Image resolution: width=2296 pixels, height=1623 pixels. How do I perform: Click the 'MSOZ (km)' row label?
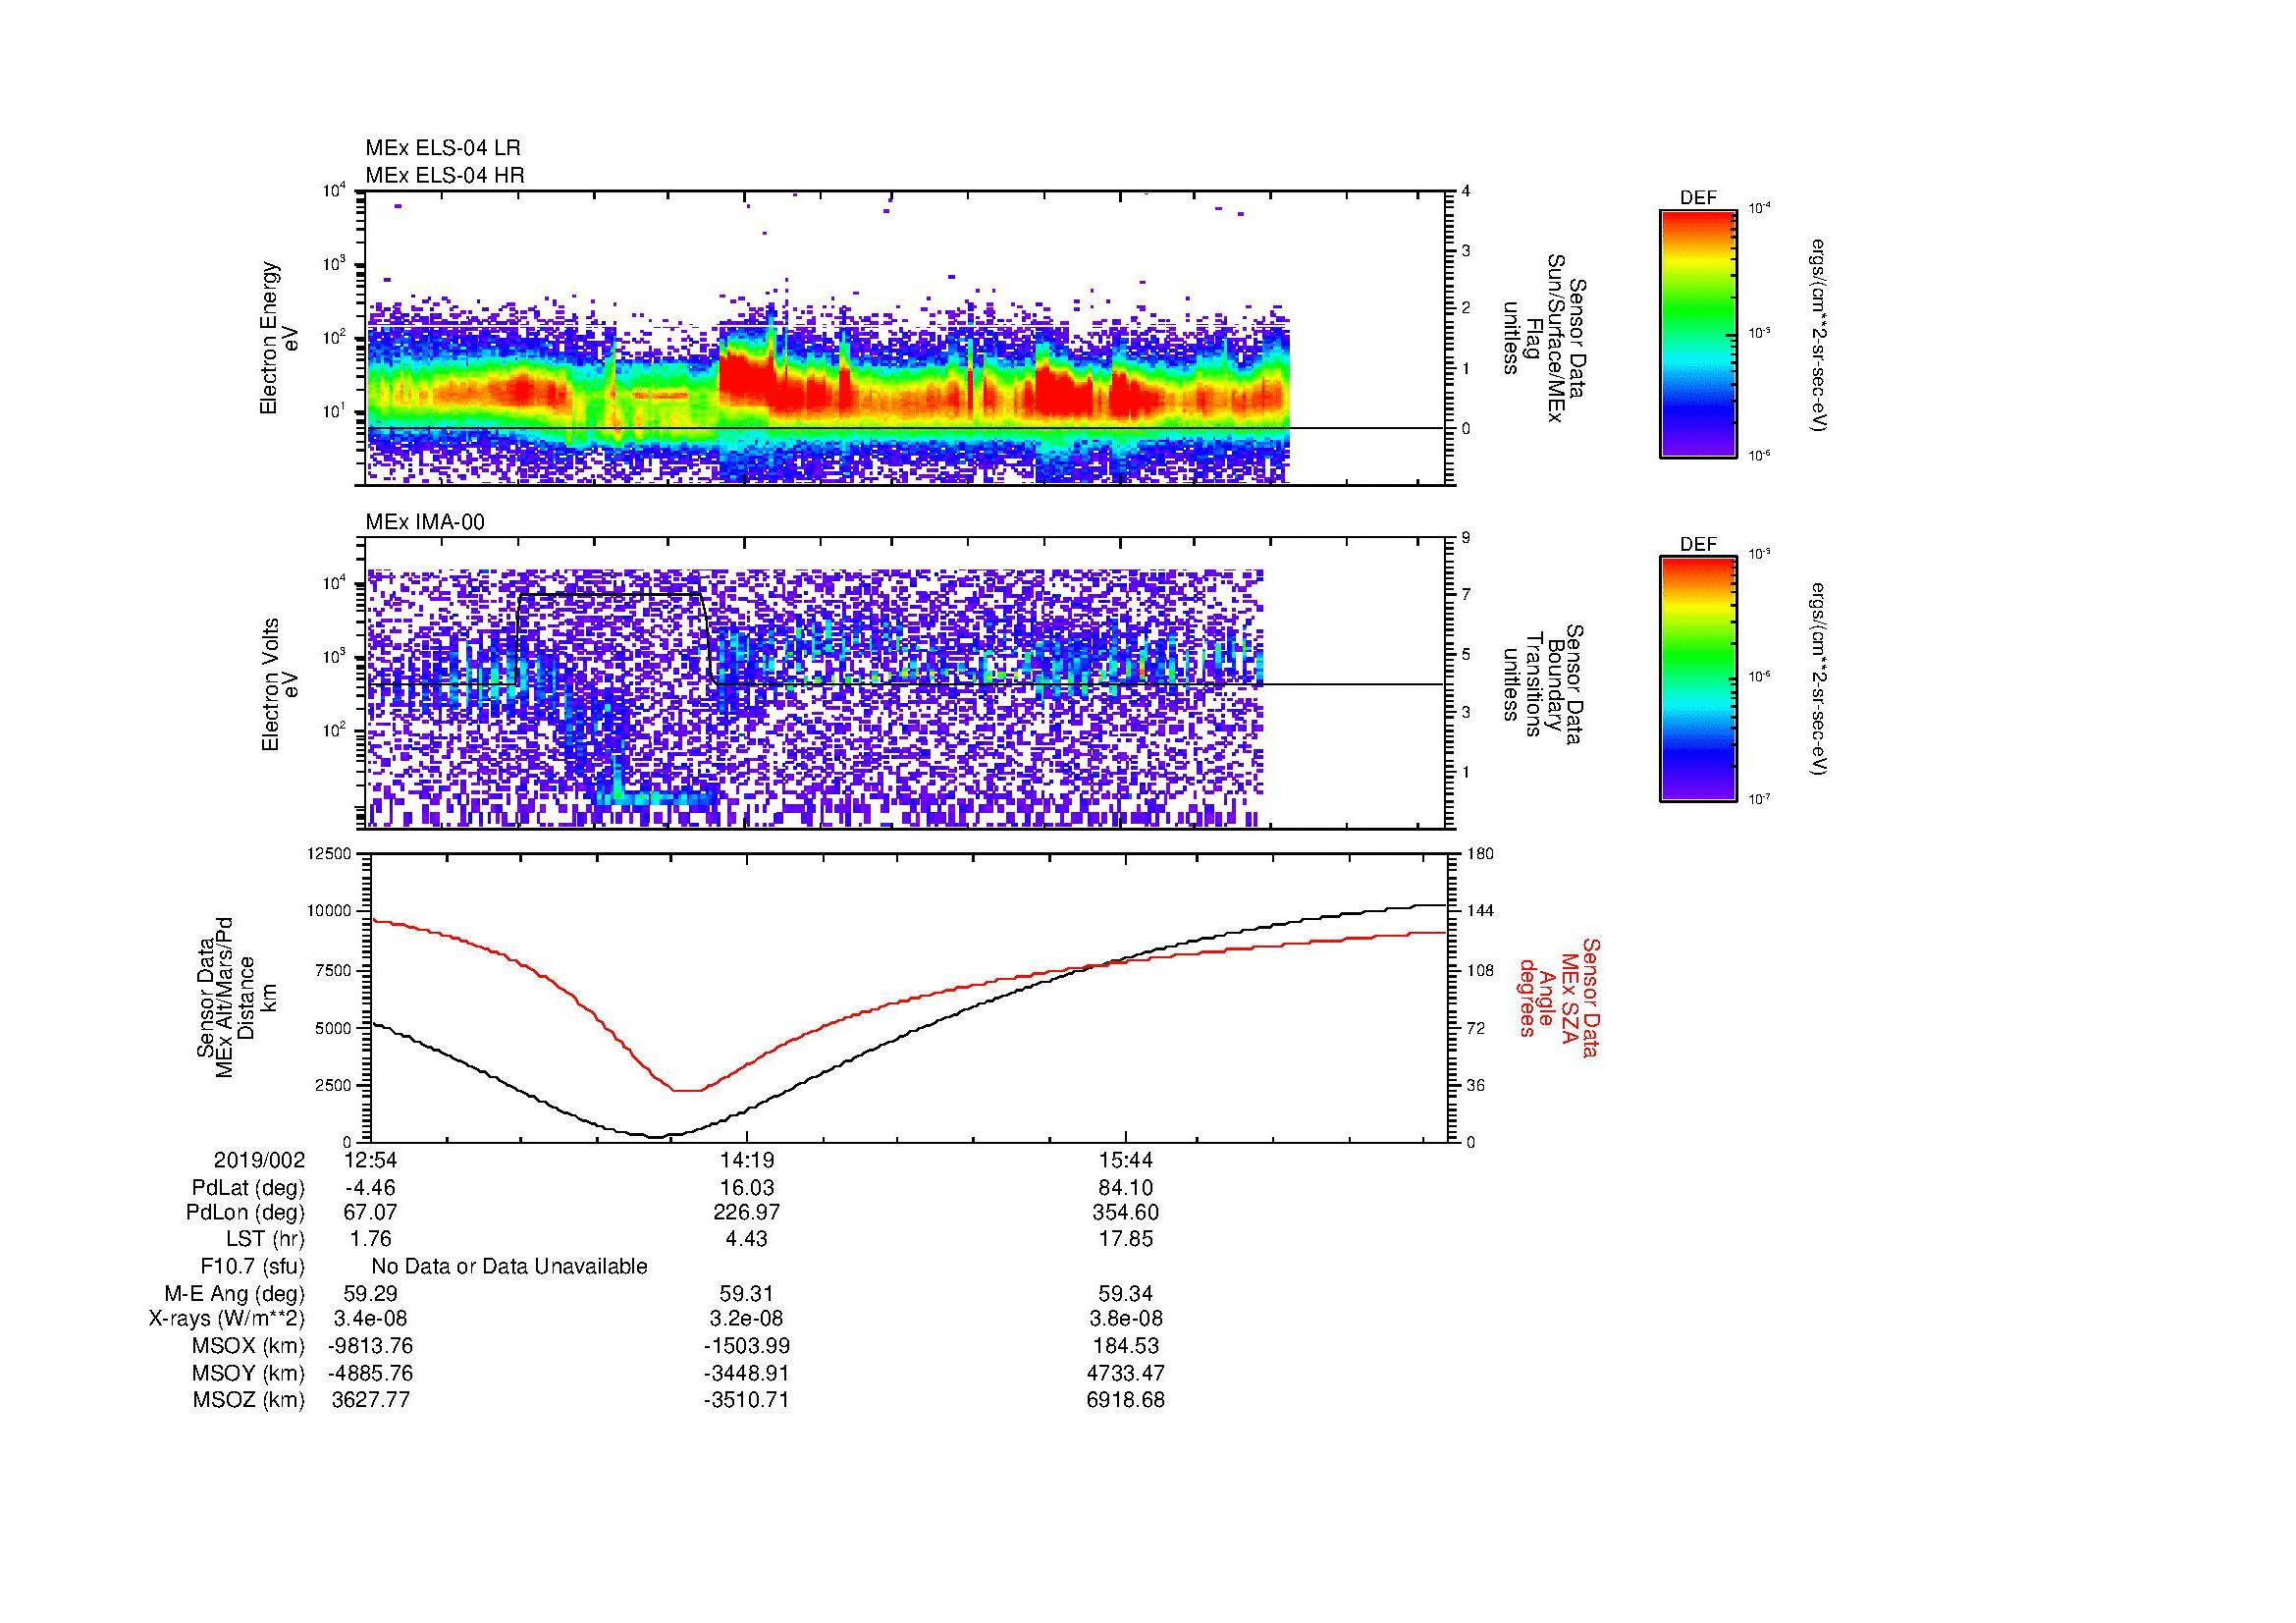pos(248,1400)
